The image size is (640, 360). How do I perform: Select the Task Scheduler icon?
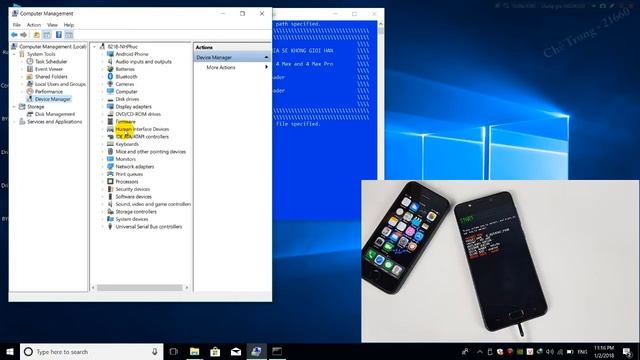click(x=30, y=62)
